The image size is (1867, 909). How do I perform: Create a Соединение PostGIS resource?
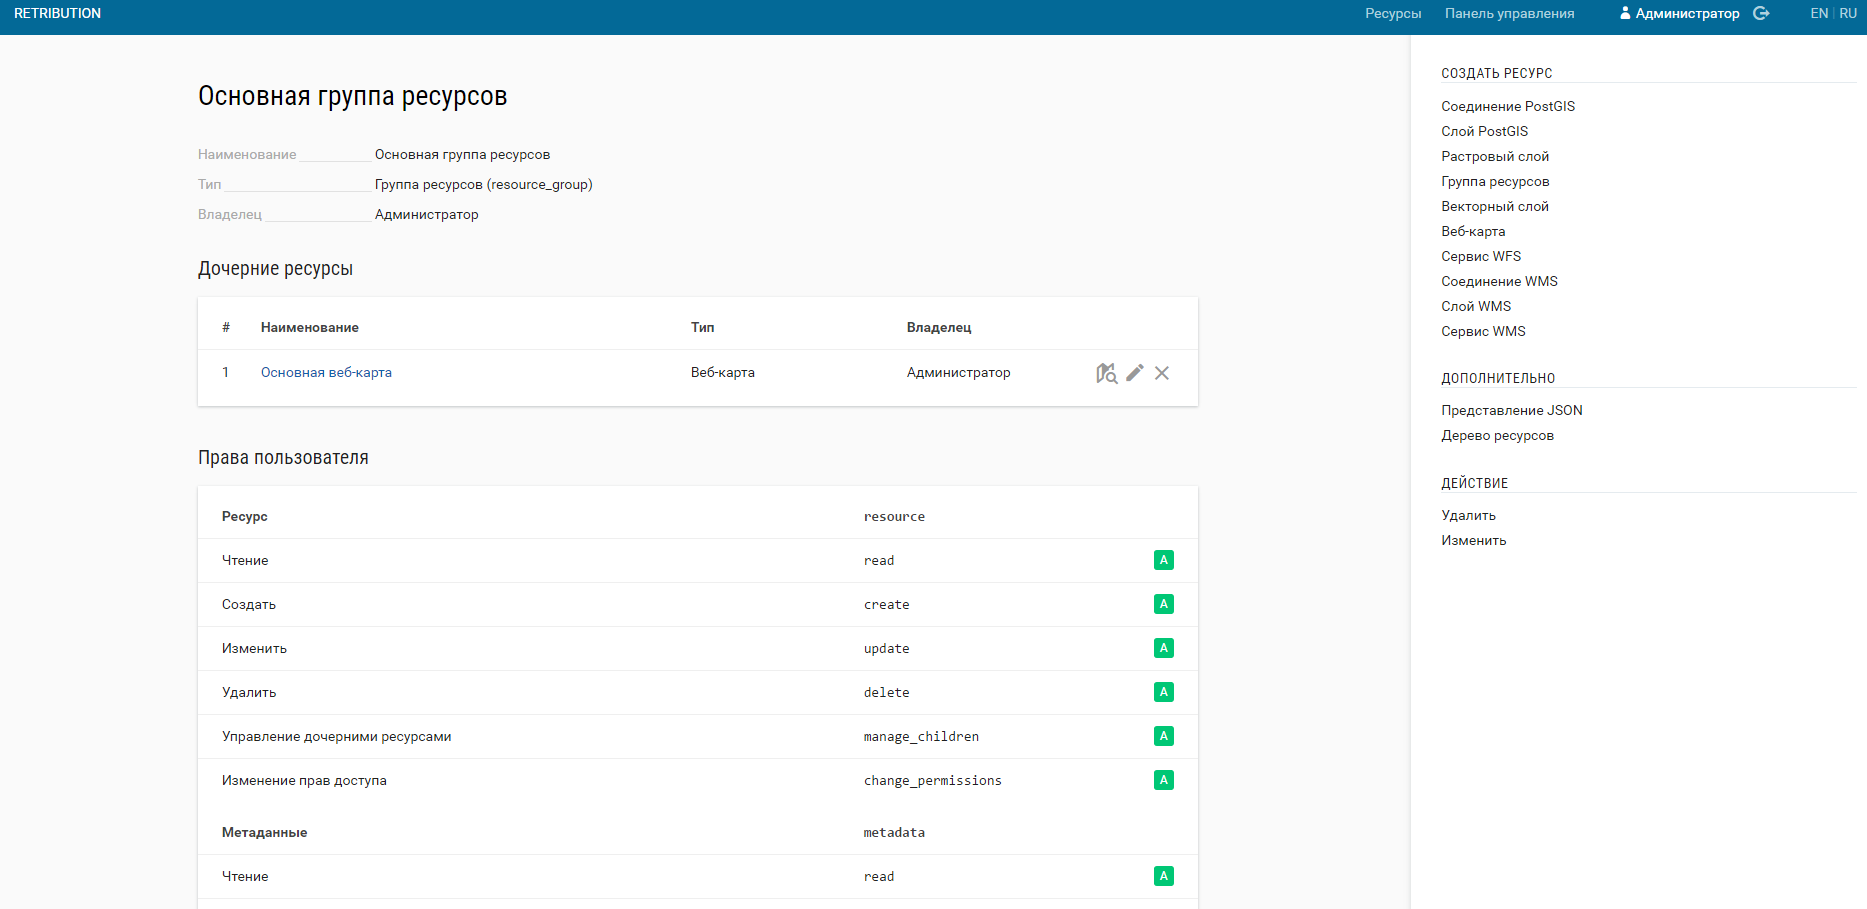(x=1507, y=106)
